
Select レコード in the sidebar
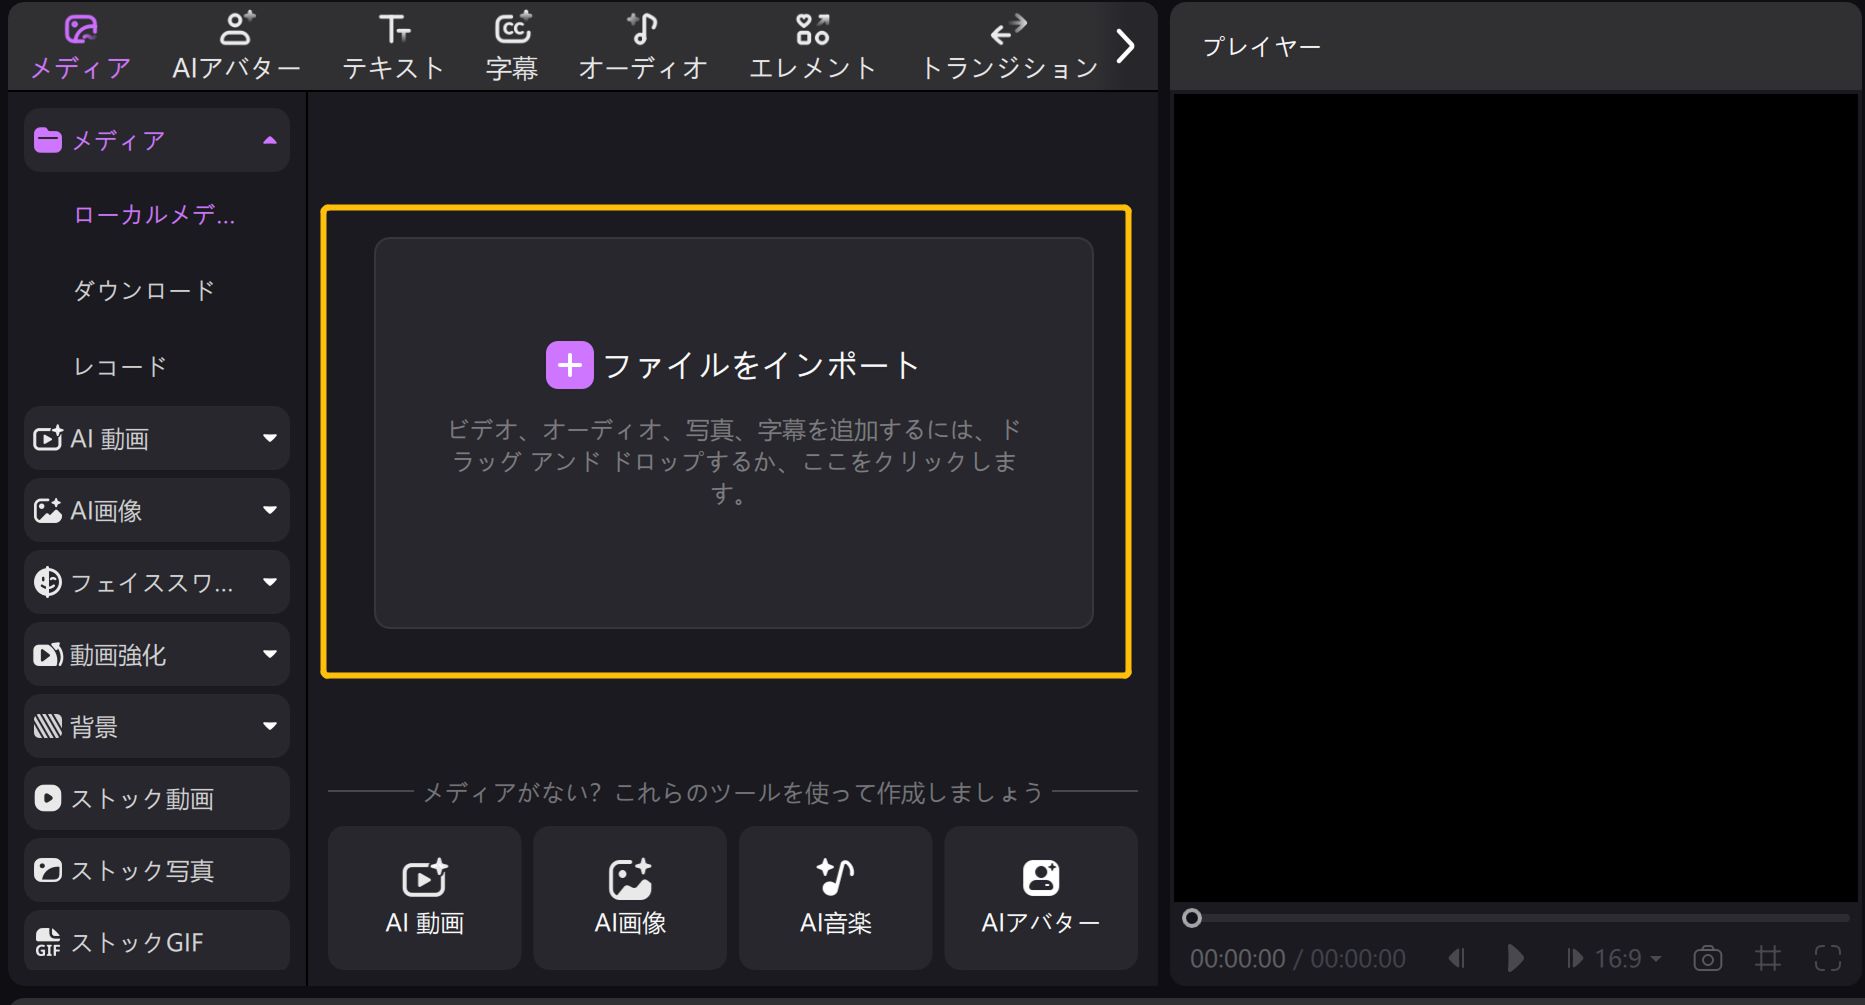point(120,366)
